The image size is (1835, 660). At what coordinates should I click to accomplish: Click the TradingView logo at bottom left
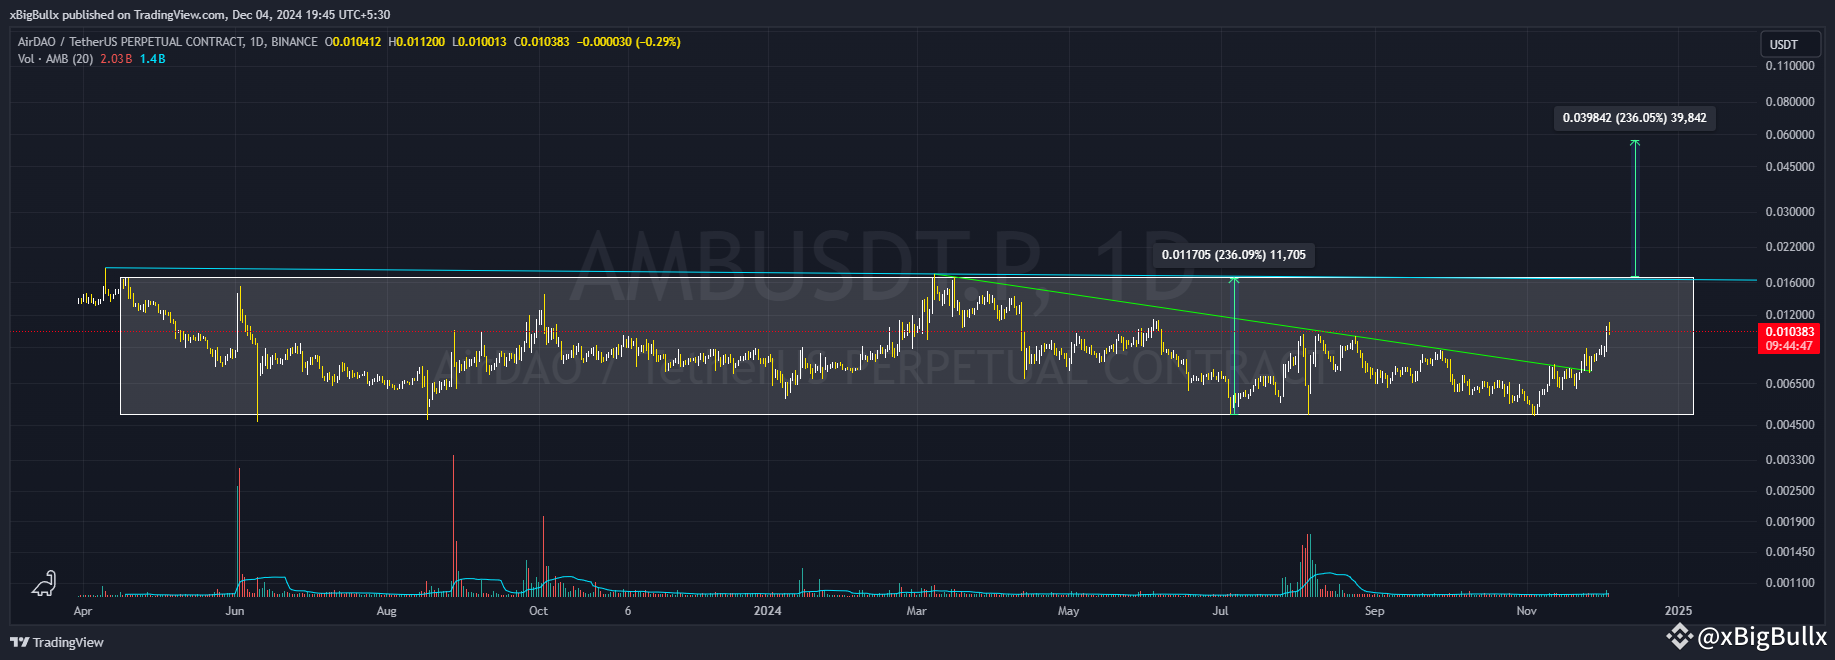57,642
